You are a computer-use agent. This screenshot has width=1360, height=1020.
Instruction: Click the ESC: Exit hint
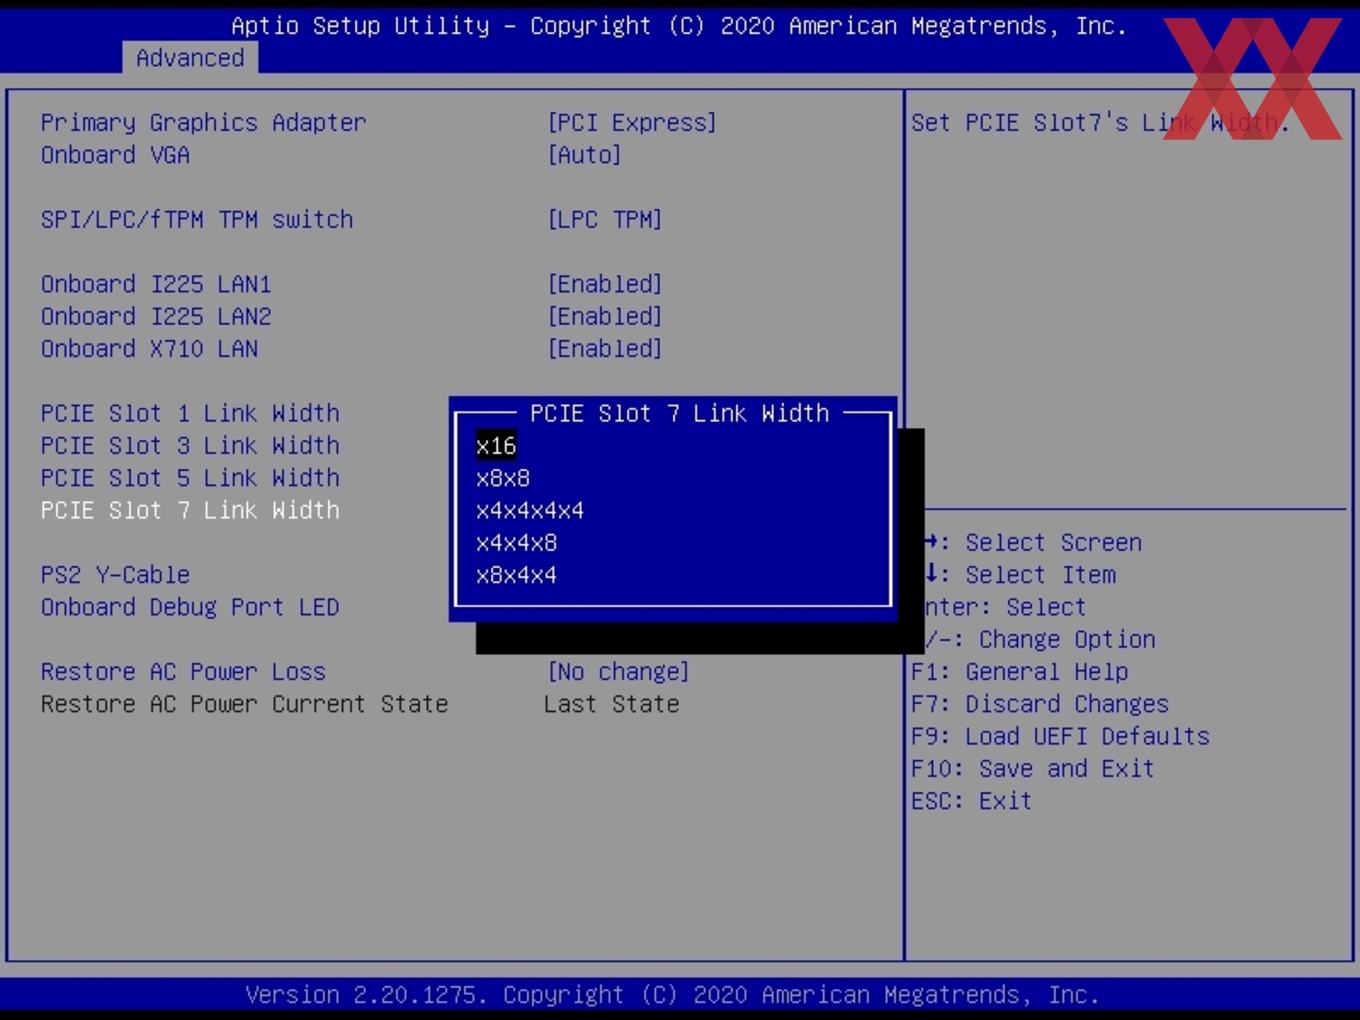[x=971, y=801]
